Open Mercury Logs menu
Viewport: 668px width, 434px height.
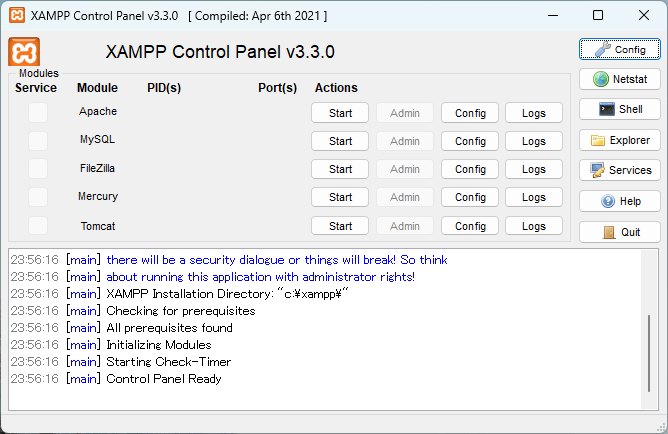[534, 197]
